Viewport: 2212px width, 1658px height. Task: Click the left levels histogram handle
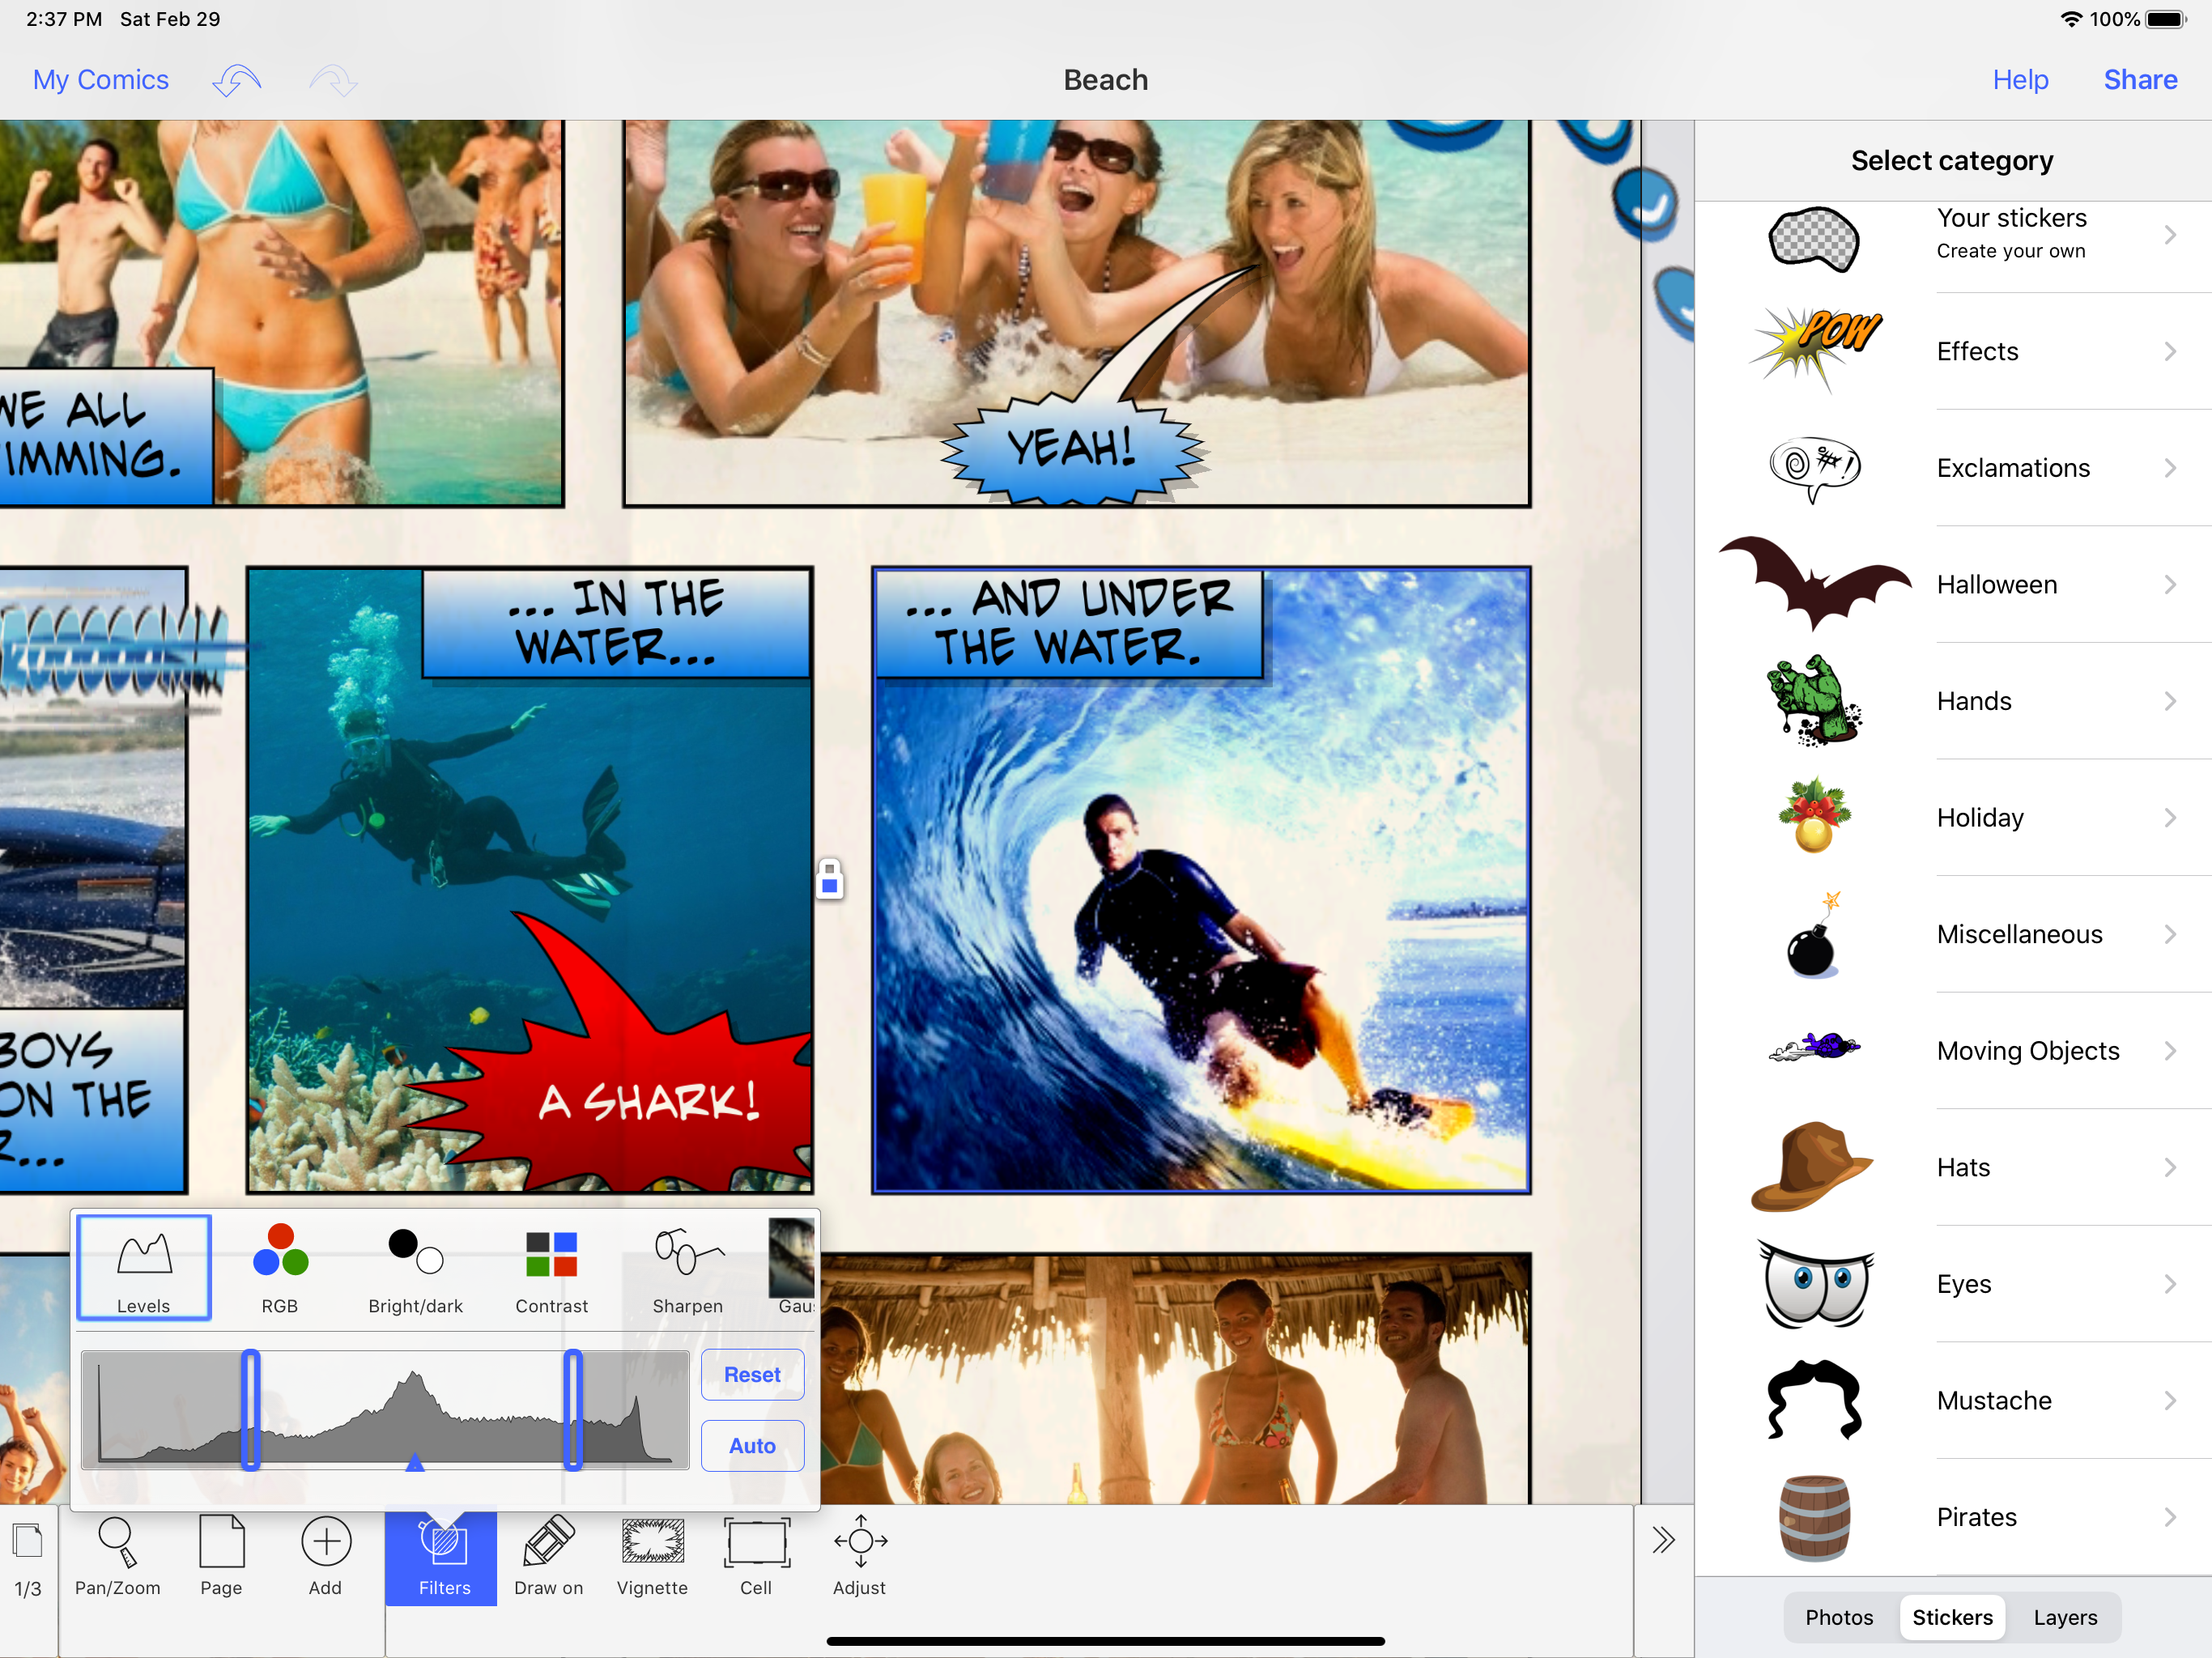(x=251, y=1409)
